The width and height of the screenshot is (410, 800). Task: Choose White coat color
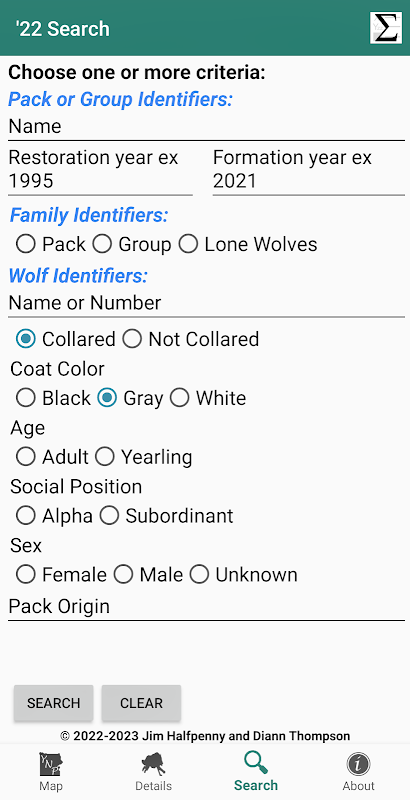coord(180,398)
